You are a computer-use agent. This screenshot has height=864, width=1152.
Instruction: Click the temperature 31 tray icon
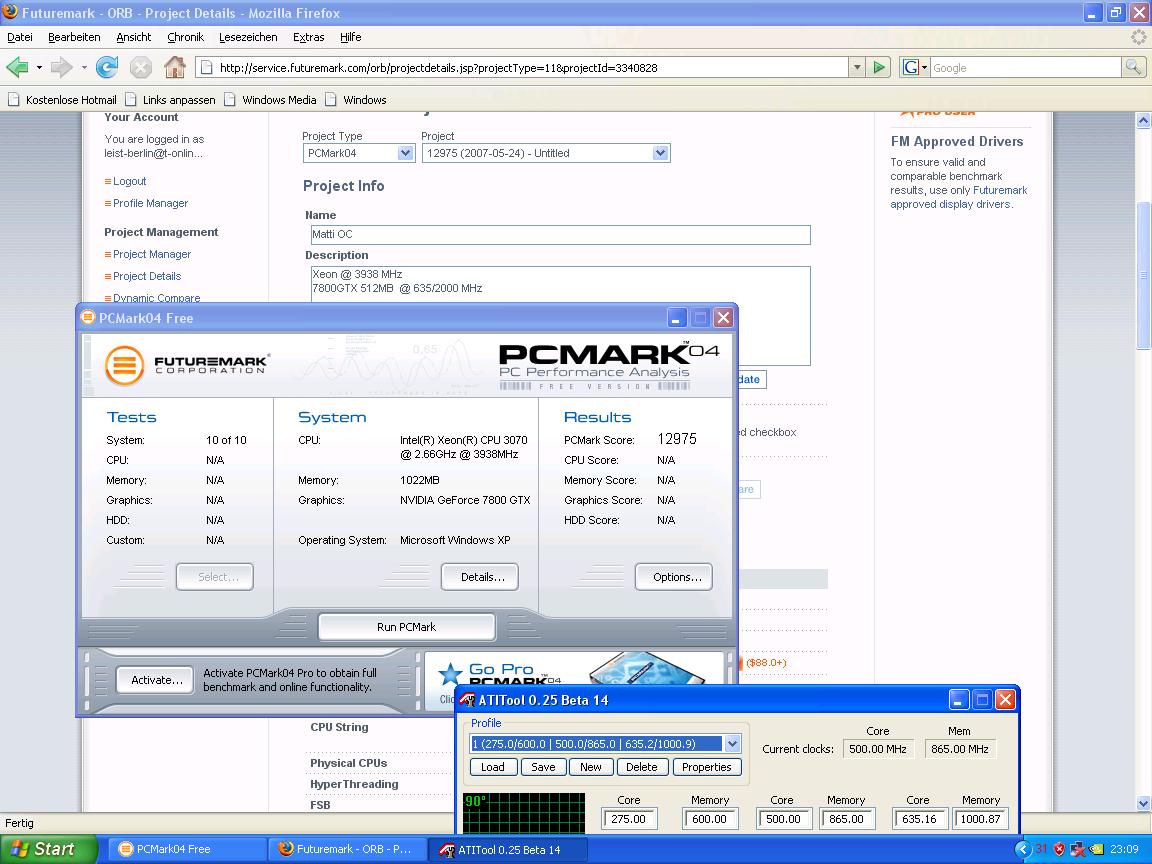point(1041,849)
